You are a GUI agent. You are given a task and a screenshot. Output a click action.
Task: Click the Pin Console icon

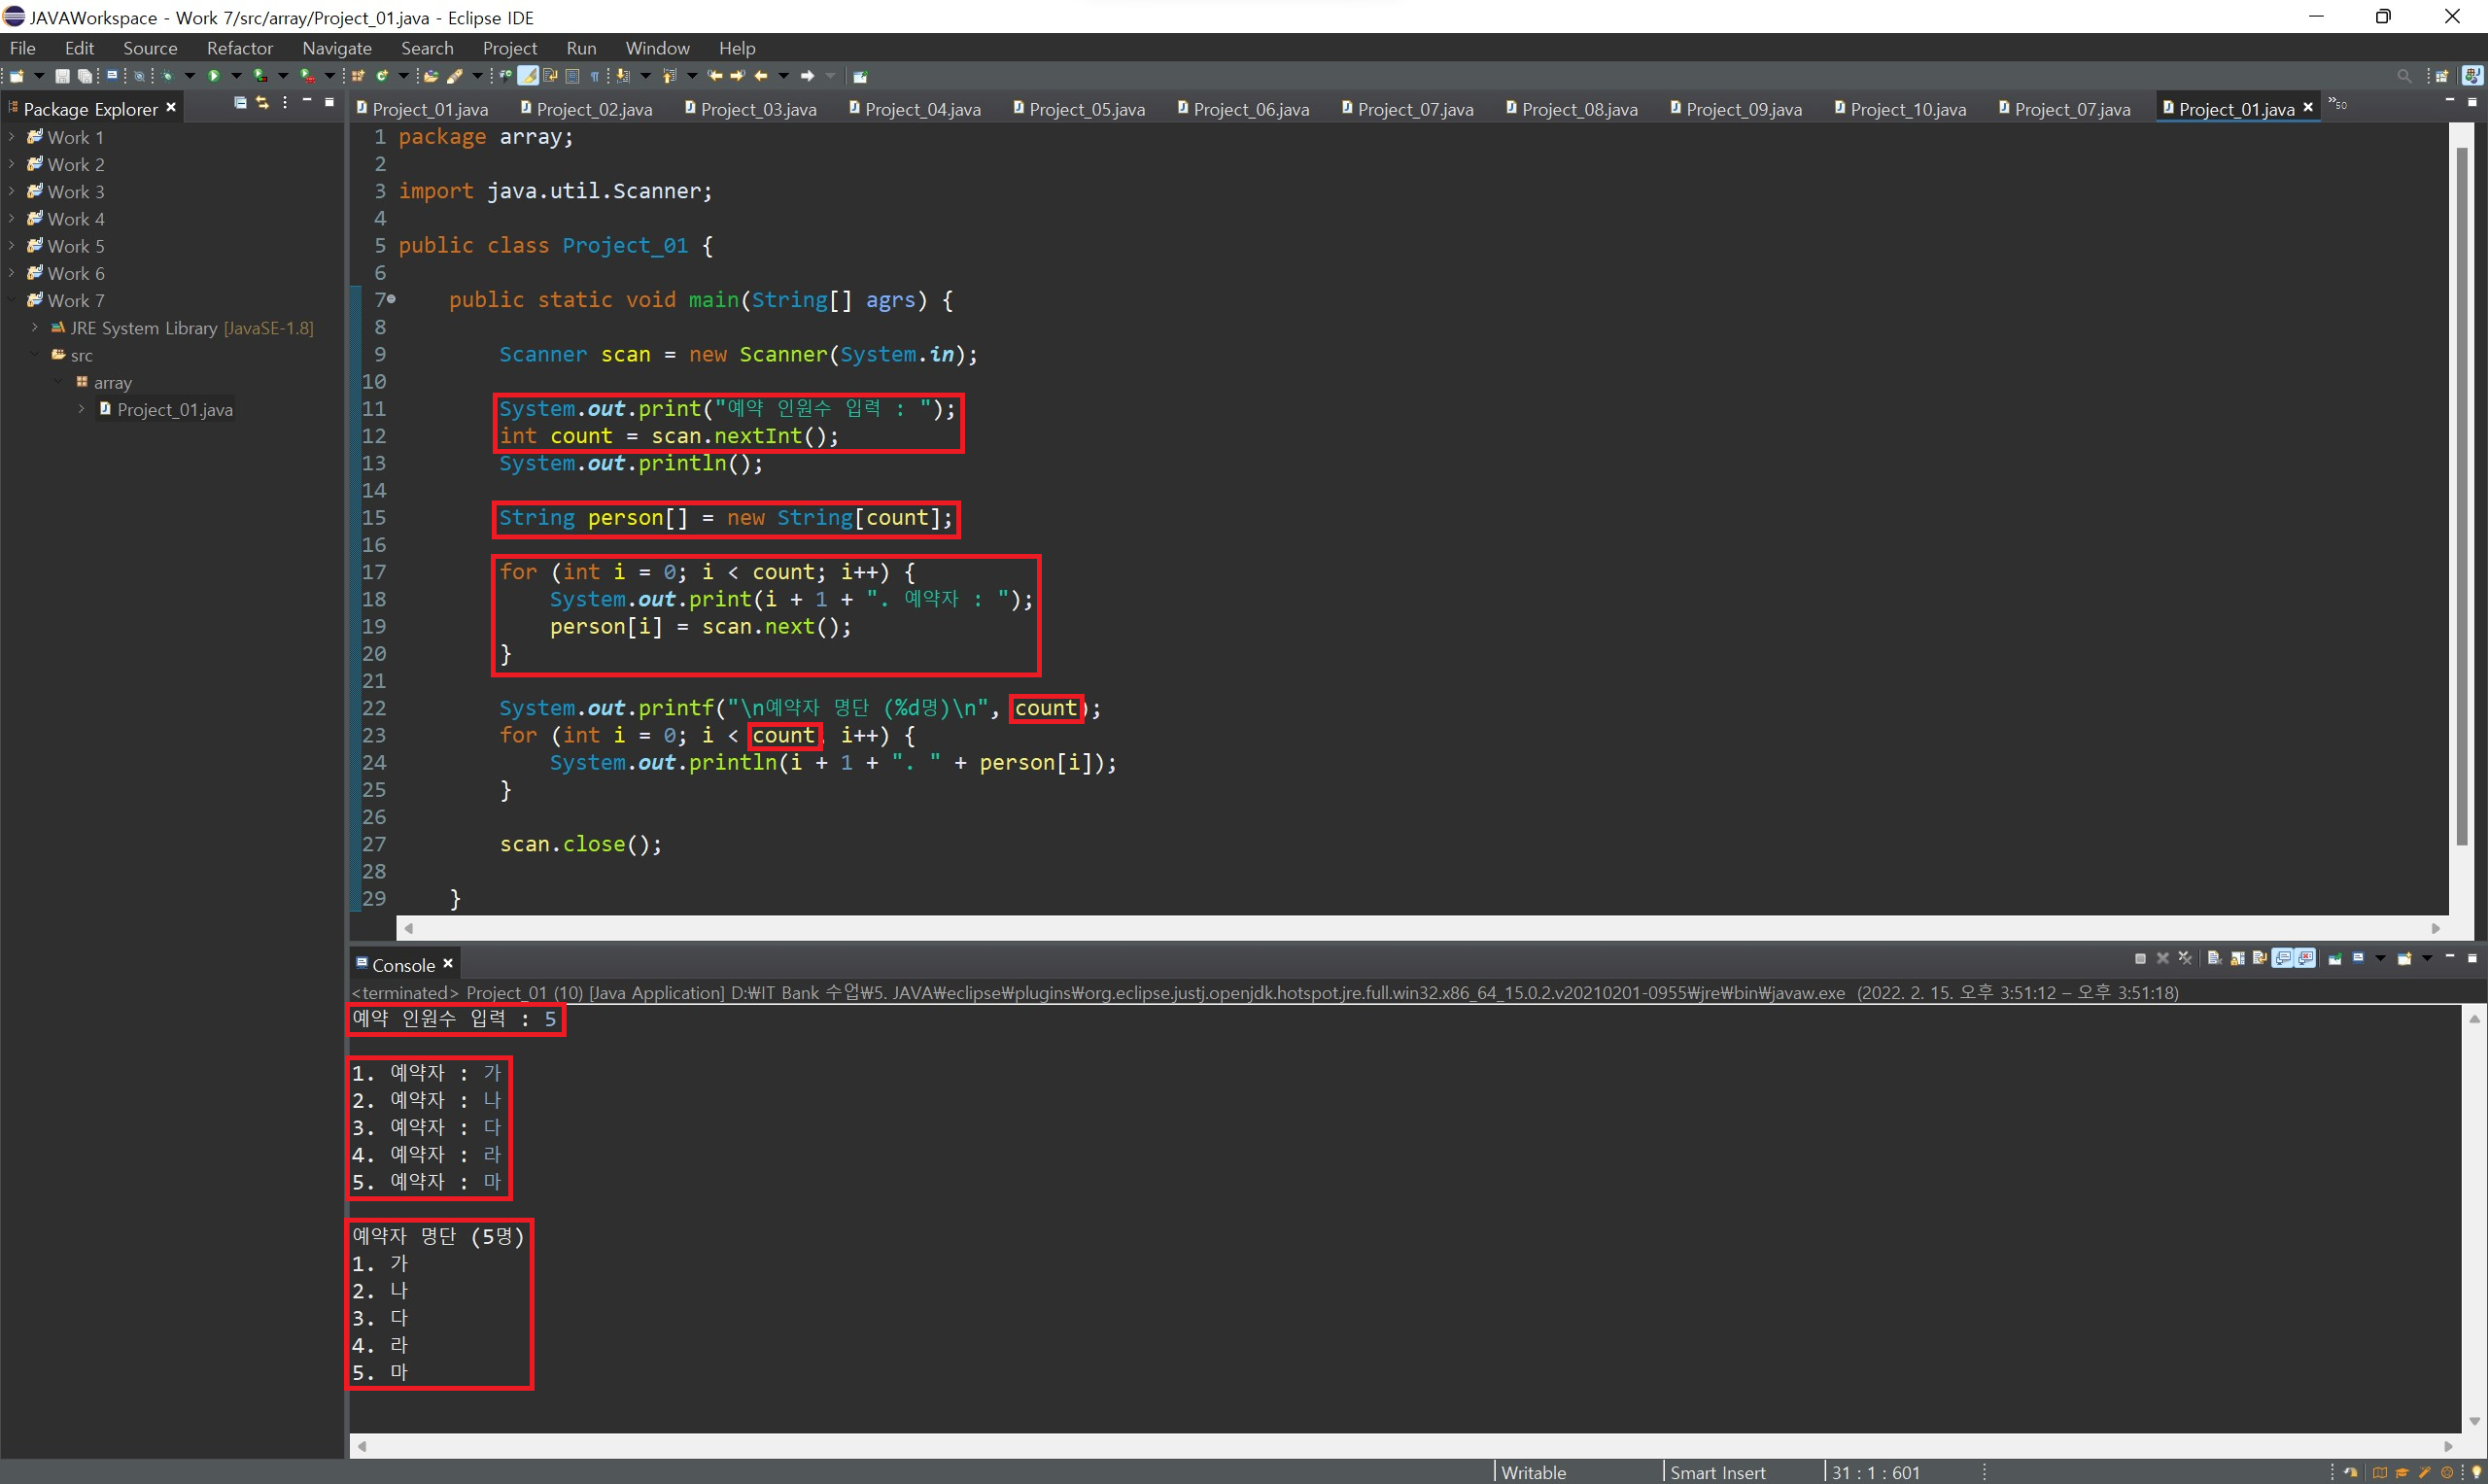pos(2335,959)
